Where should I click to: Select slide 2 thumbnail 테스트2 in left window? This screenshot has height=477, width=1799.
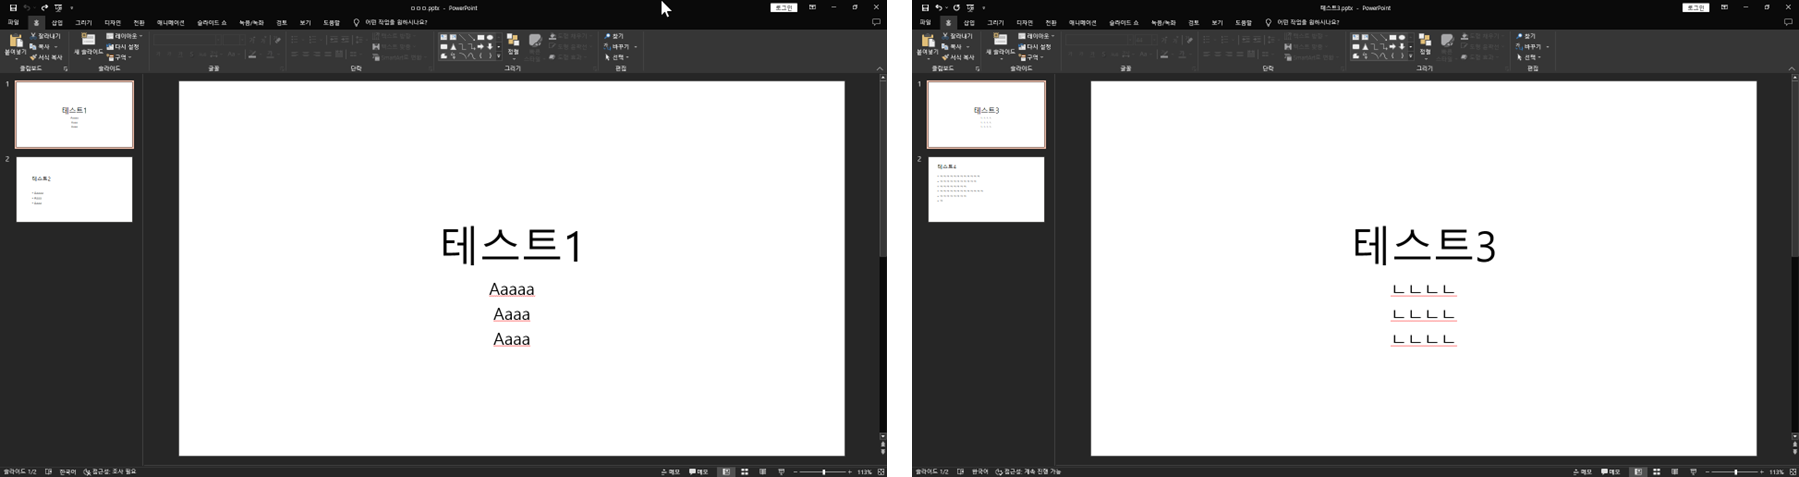[74, 189]
